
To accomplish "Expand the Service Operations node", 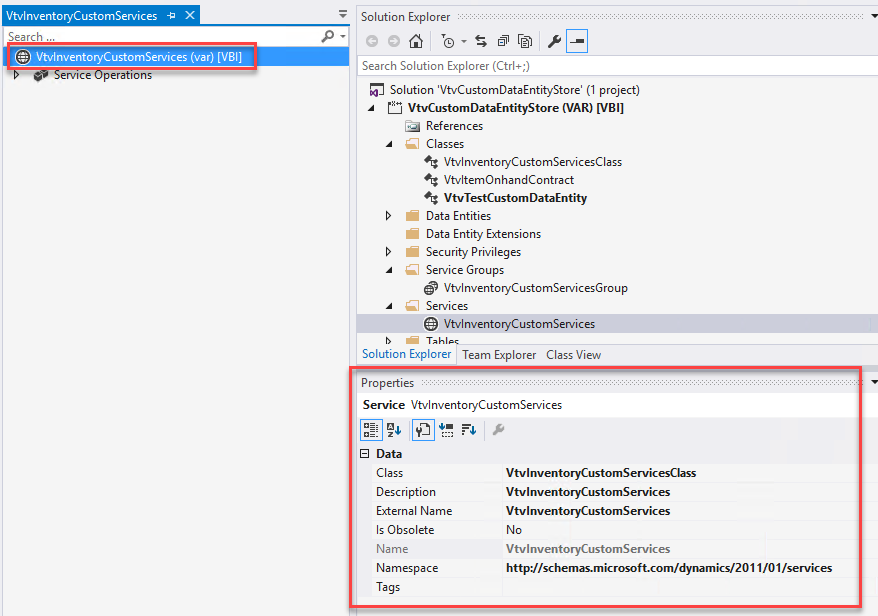I will (16, 75).
